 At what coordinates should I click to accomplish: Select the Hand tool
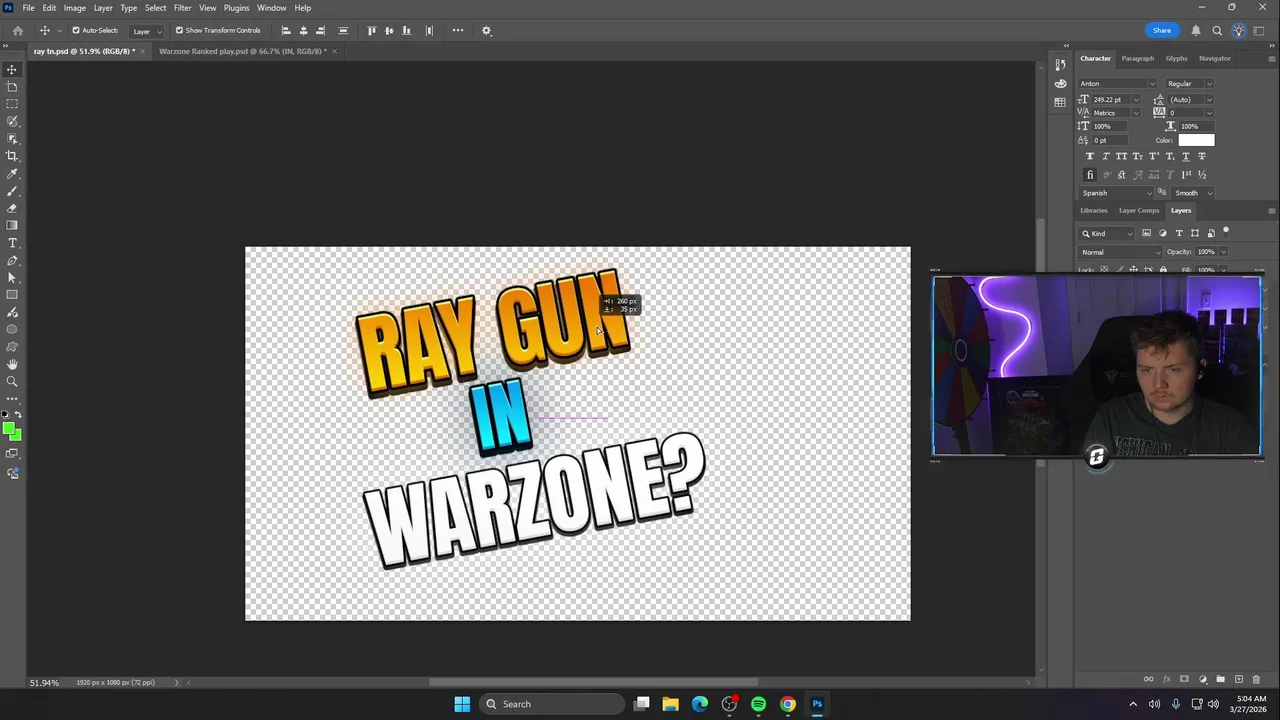point(12,364)
